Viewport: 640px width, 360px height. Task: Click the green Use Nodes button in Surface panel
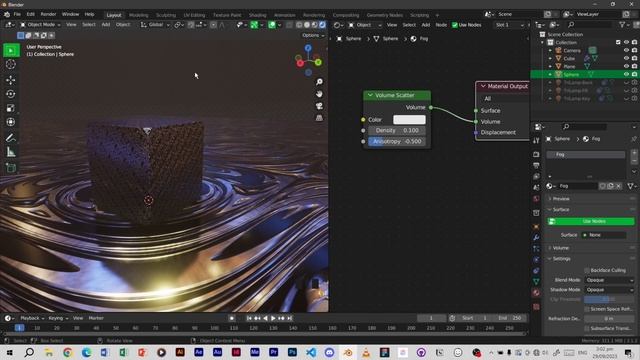pos(591,221)
